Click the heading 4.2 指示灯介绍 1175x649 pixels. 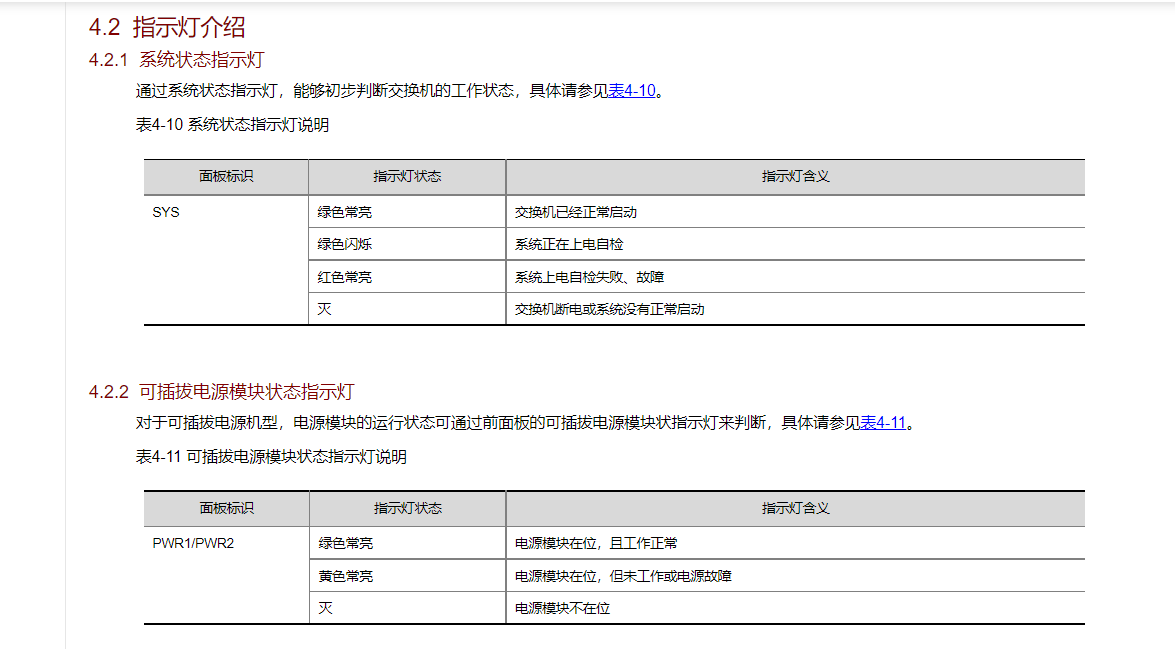(167, 27)
